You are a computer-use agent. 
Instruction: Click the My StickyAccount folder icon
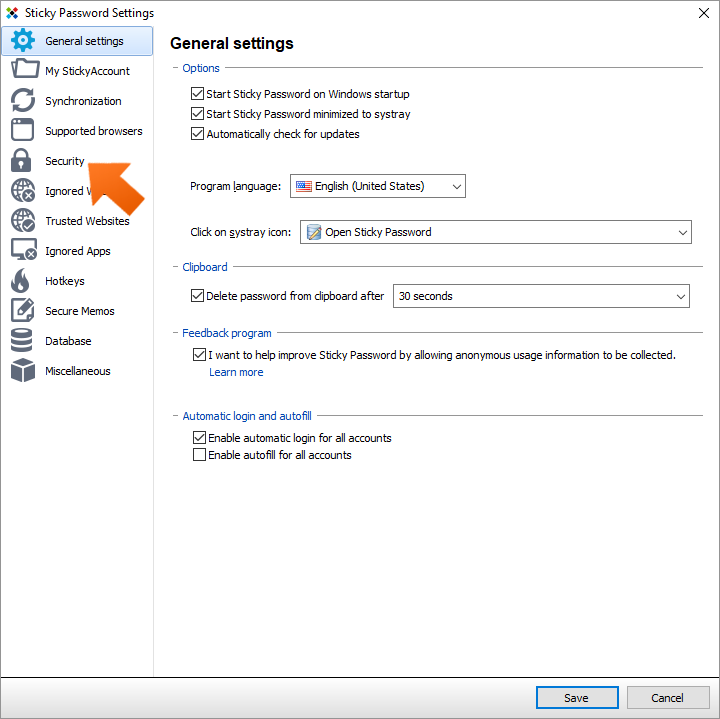(x=24, y=69)
